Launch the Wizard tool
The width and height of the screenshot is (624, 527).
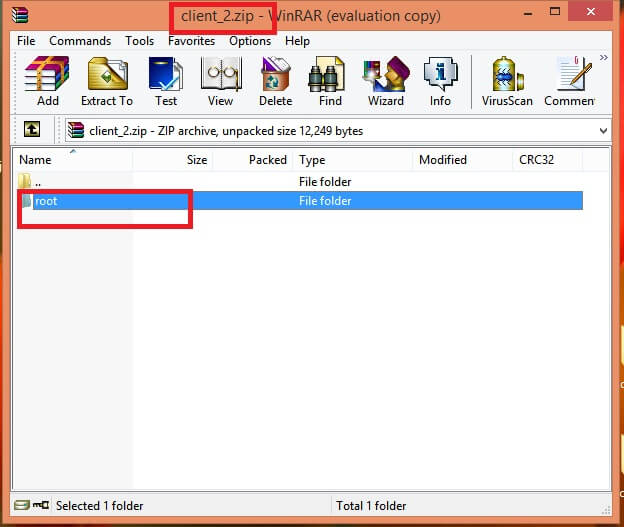385,80
